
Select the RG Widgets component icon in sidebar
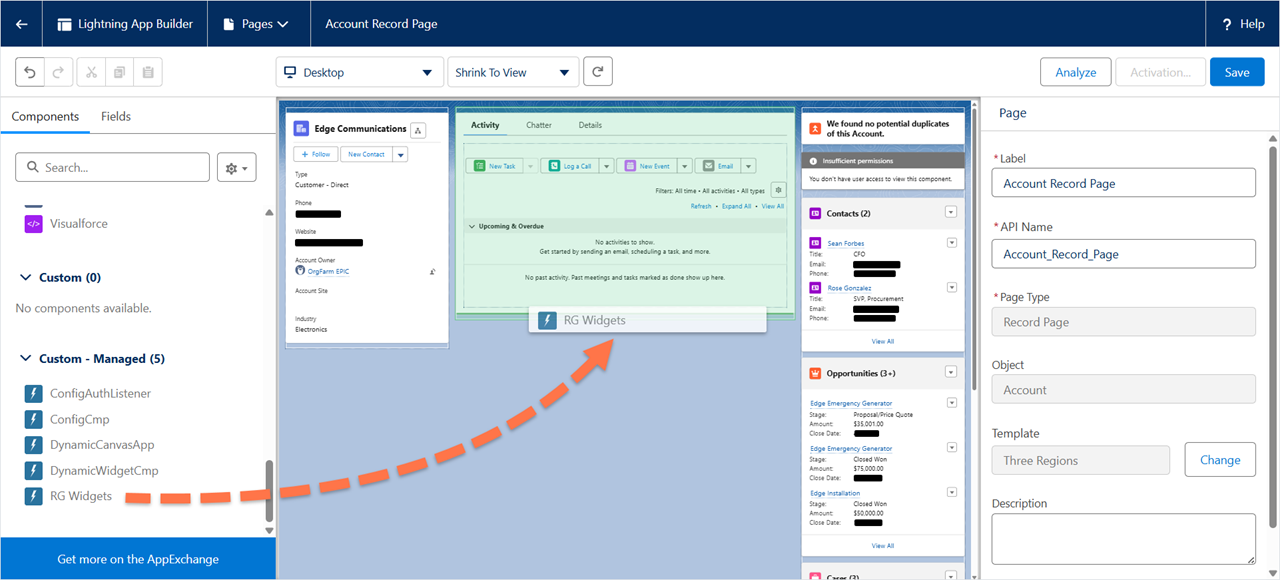33,496
